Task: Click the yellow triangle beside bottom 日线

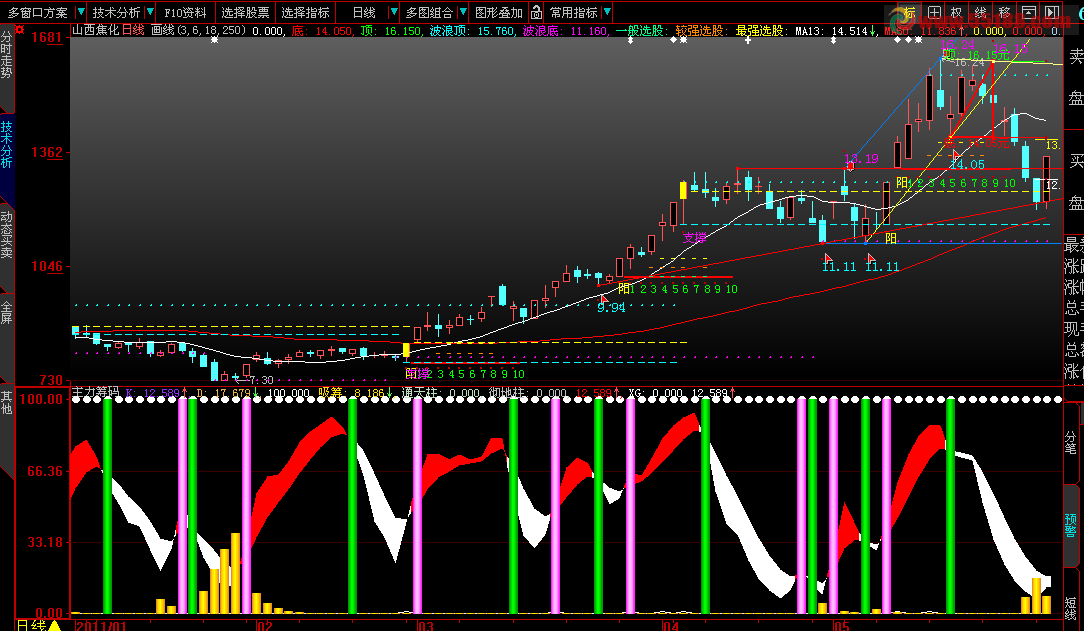Action: (x=55, y=625)
